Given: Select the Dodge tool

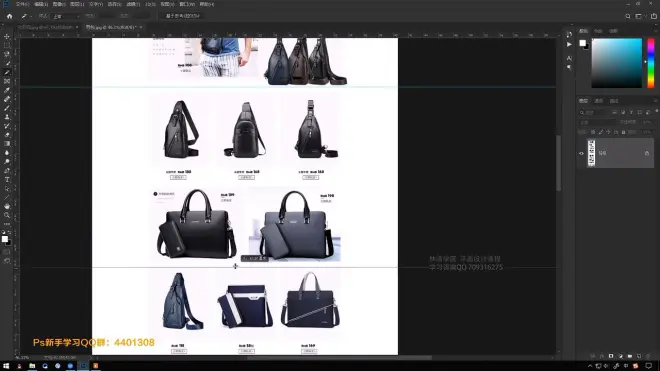Looking at the screenshot, I should point(7,162).
